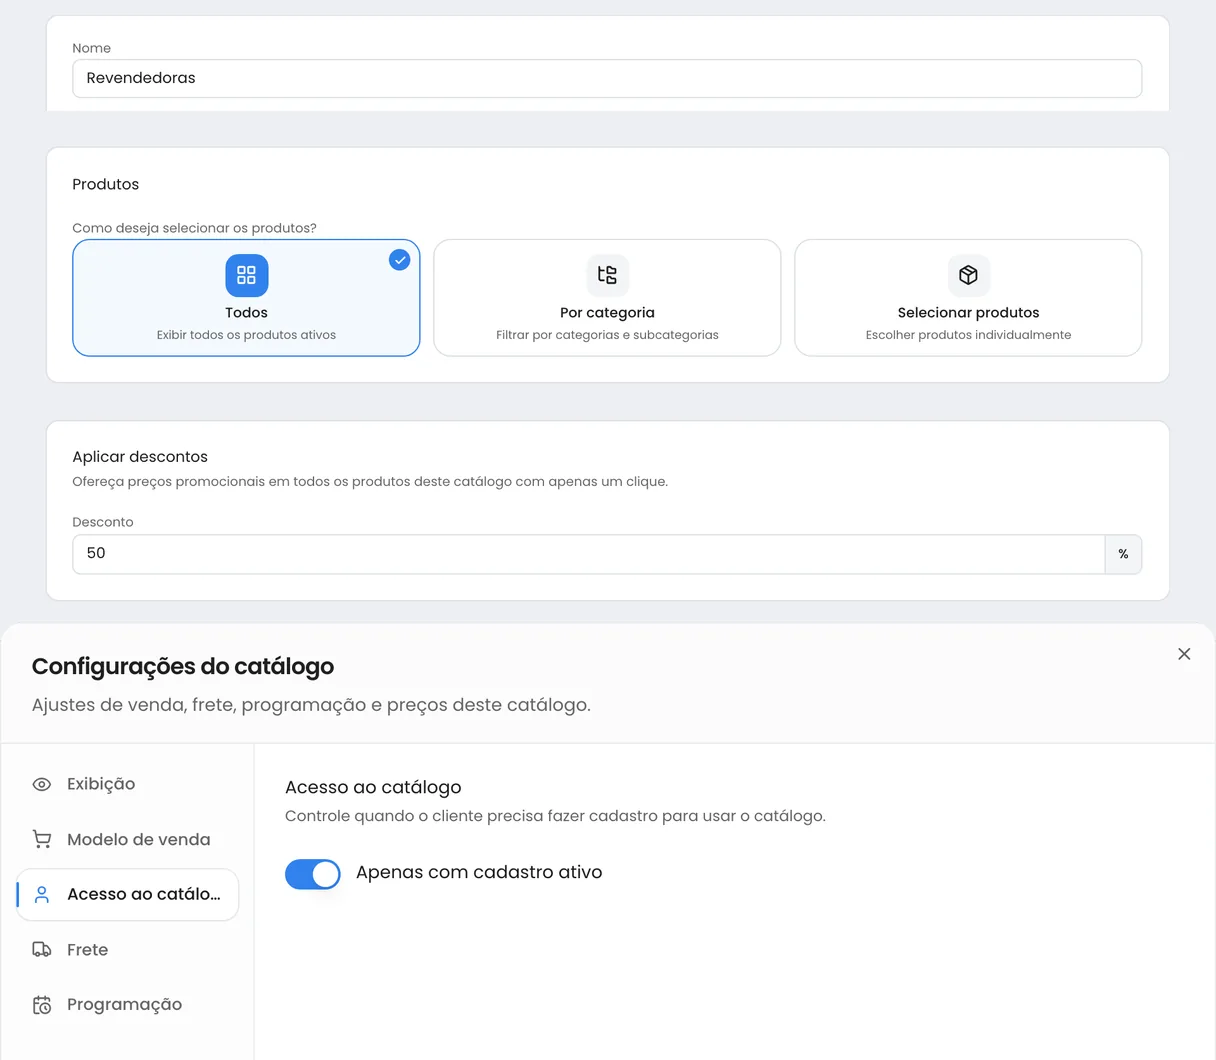Pick the Selecionar produtos option

coord(968,298)
